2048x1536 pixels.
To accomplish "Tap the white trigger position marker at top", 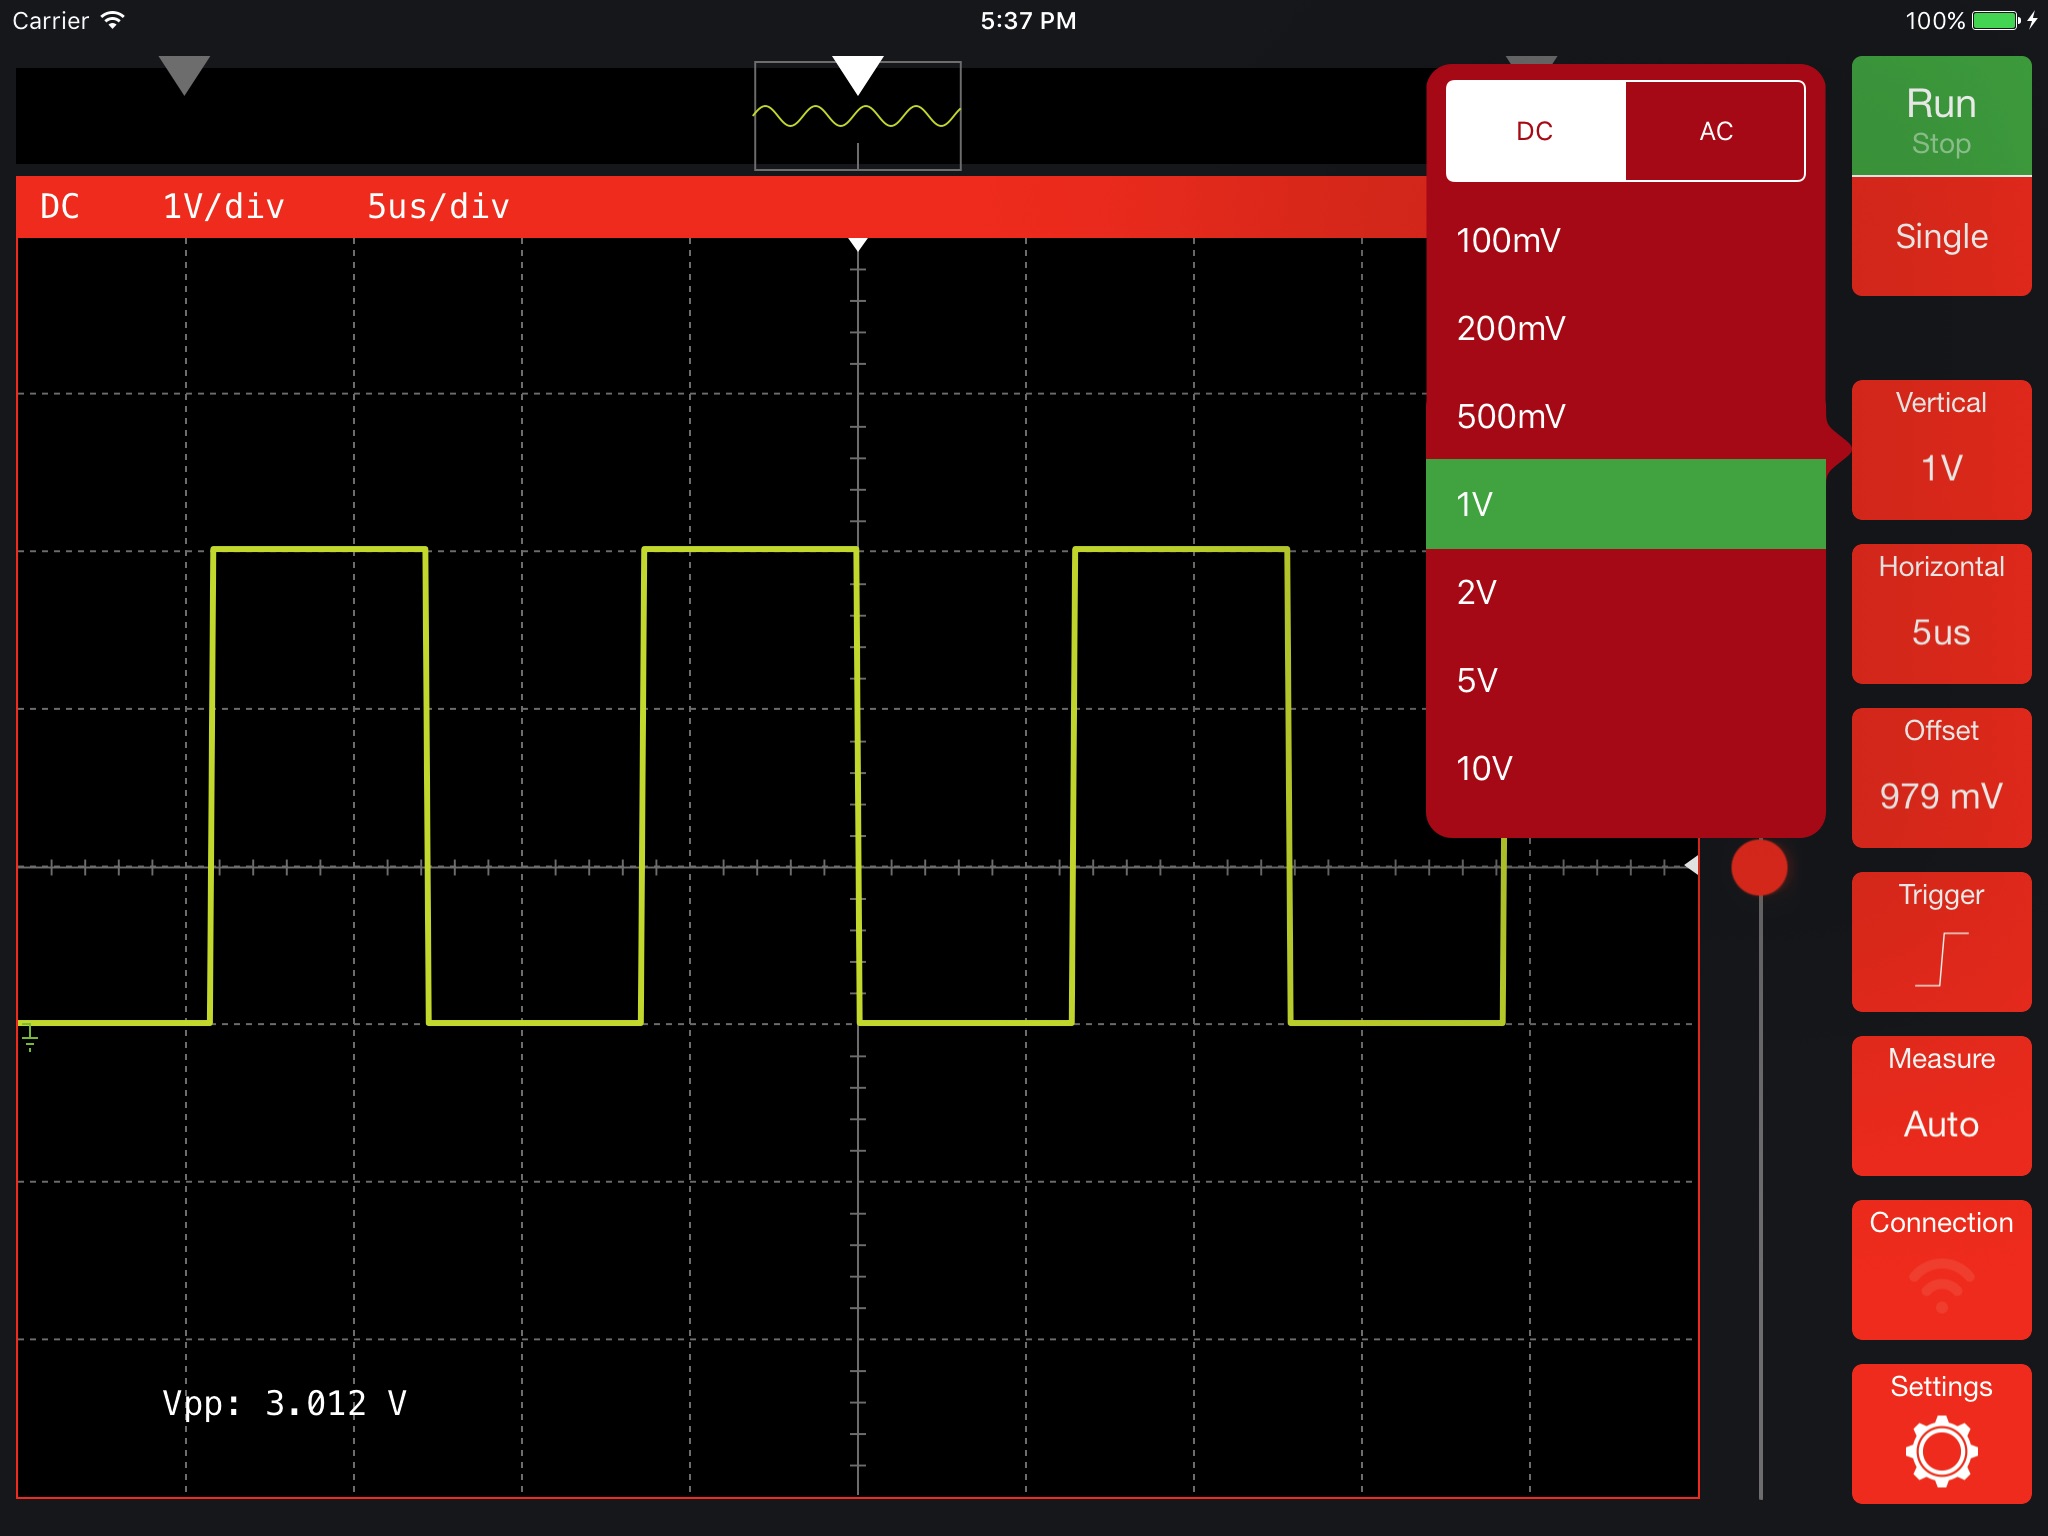I will [858, 75].
